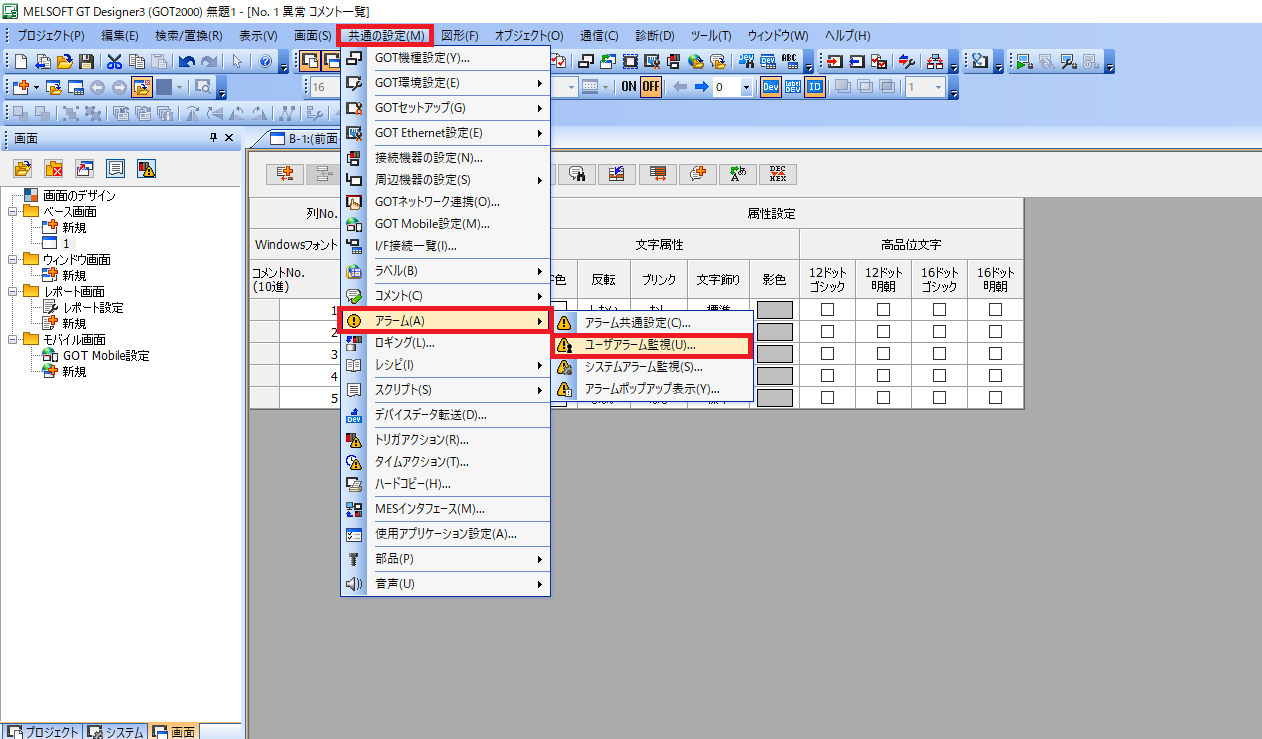This screenshot has width=1262, height=739.
Task: Click the new screen icon with plus
Action: click(x=22, y=87)
